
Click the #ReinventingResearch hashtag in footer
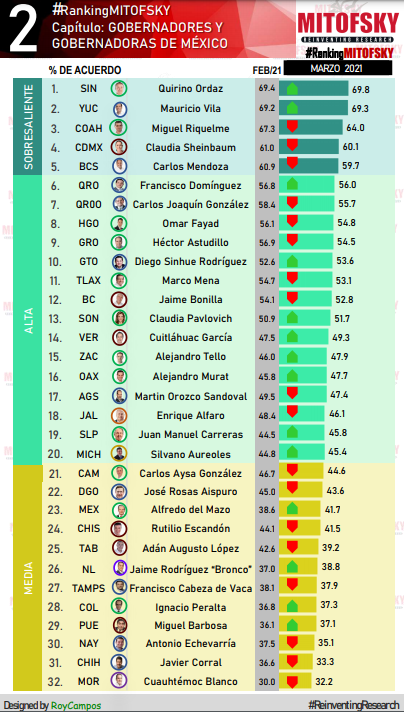click(x=353, y=705)
